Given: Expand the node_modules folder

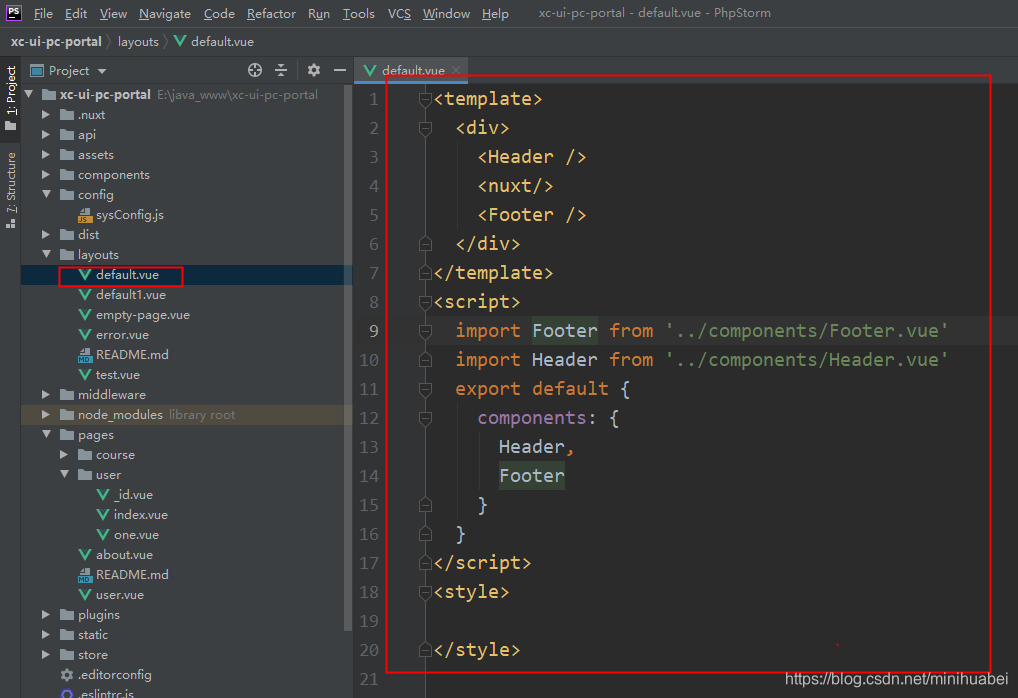Looking at the screenshot, I should [46, 414].
